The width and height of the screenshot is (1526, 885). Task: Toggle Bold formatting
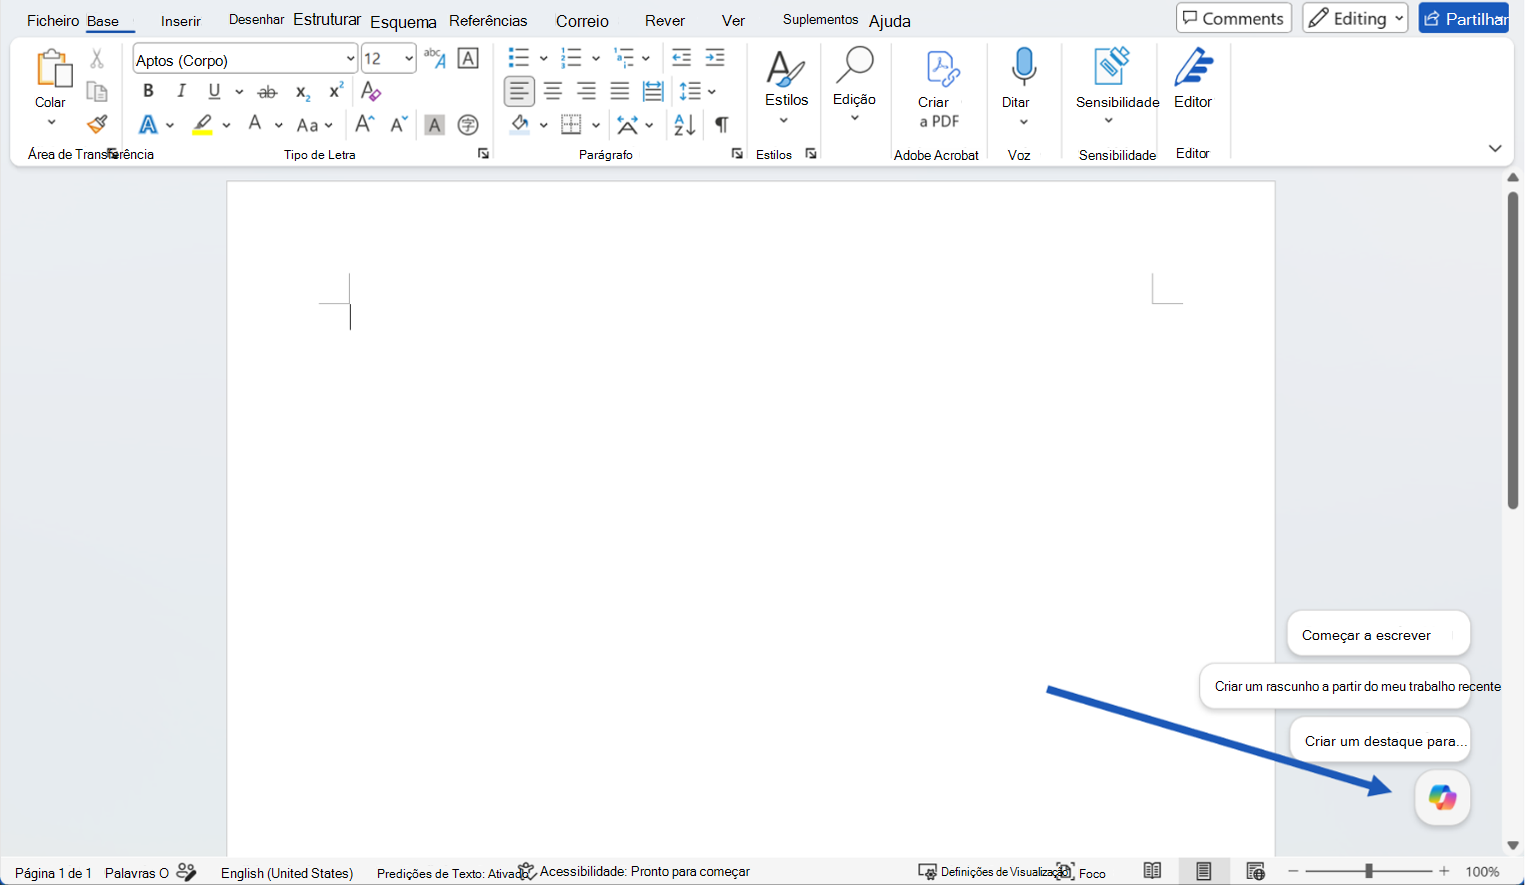click(148, 91)
